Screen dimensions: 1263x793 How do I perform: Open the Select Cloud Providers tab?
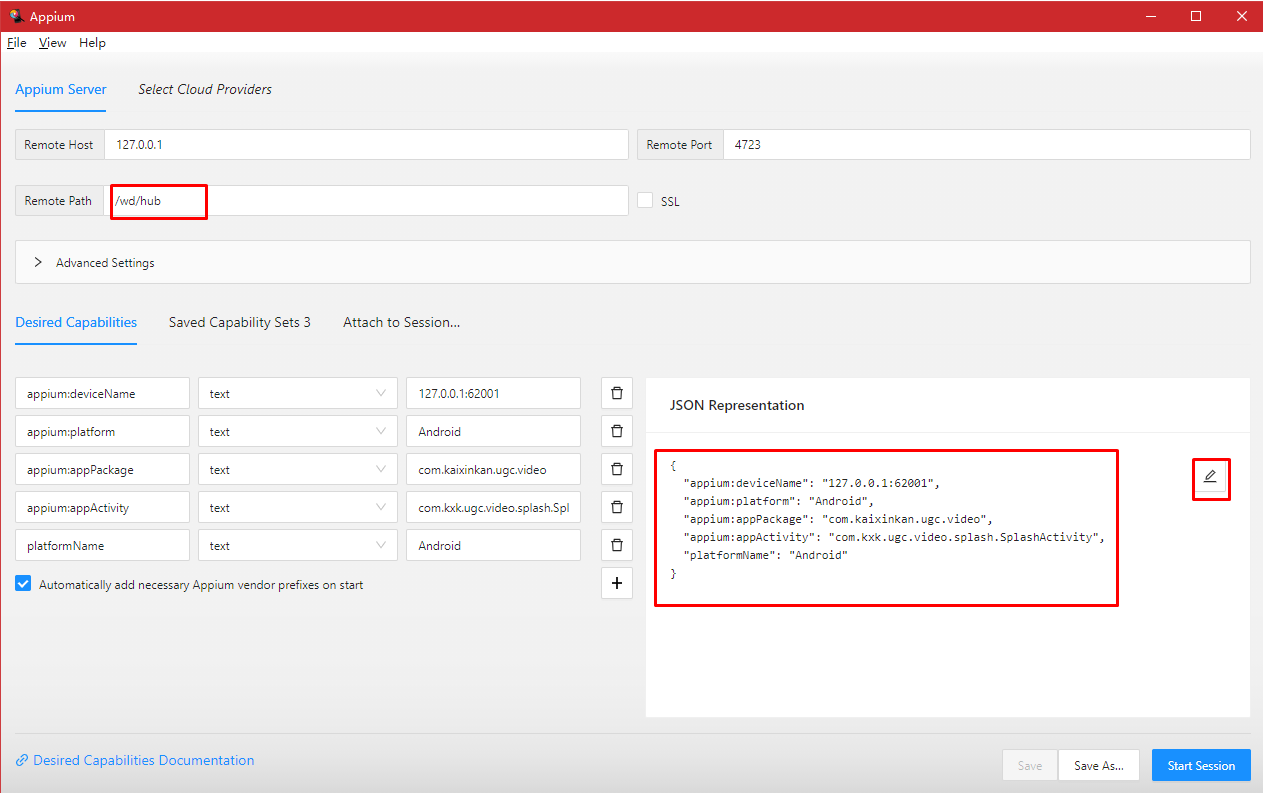point(205,89)
